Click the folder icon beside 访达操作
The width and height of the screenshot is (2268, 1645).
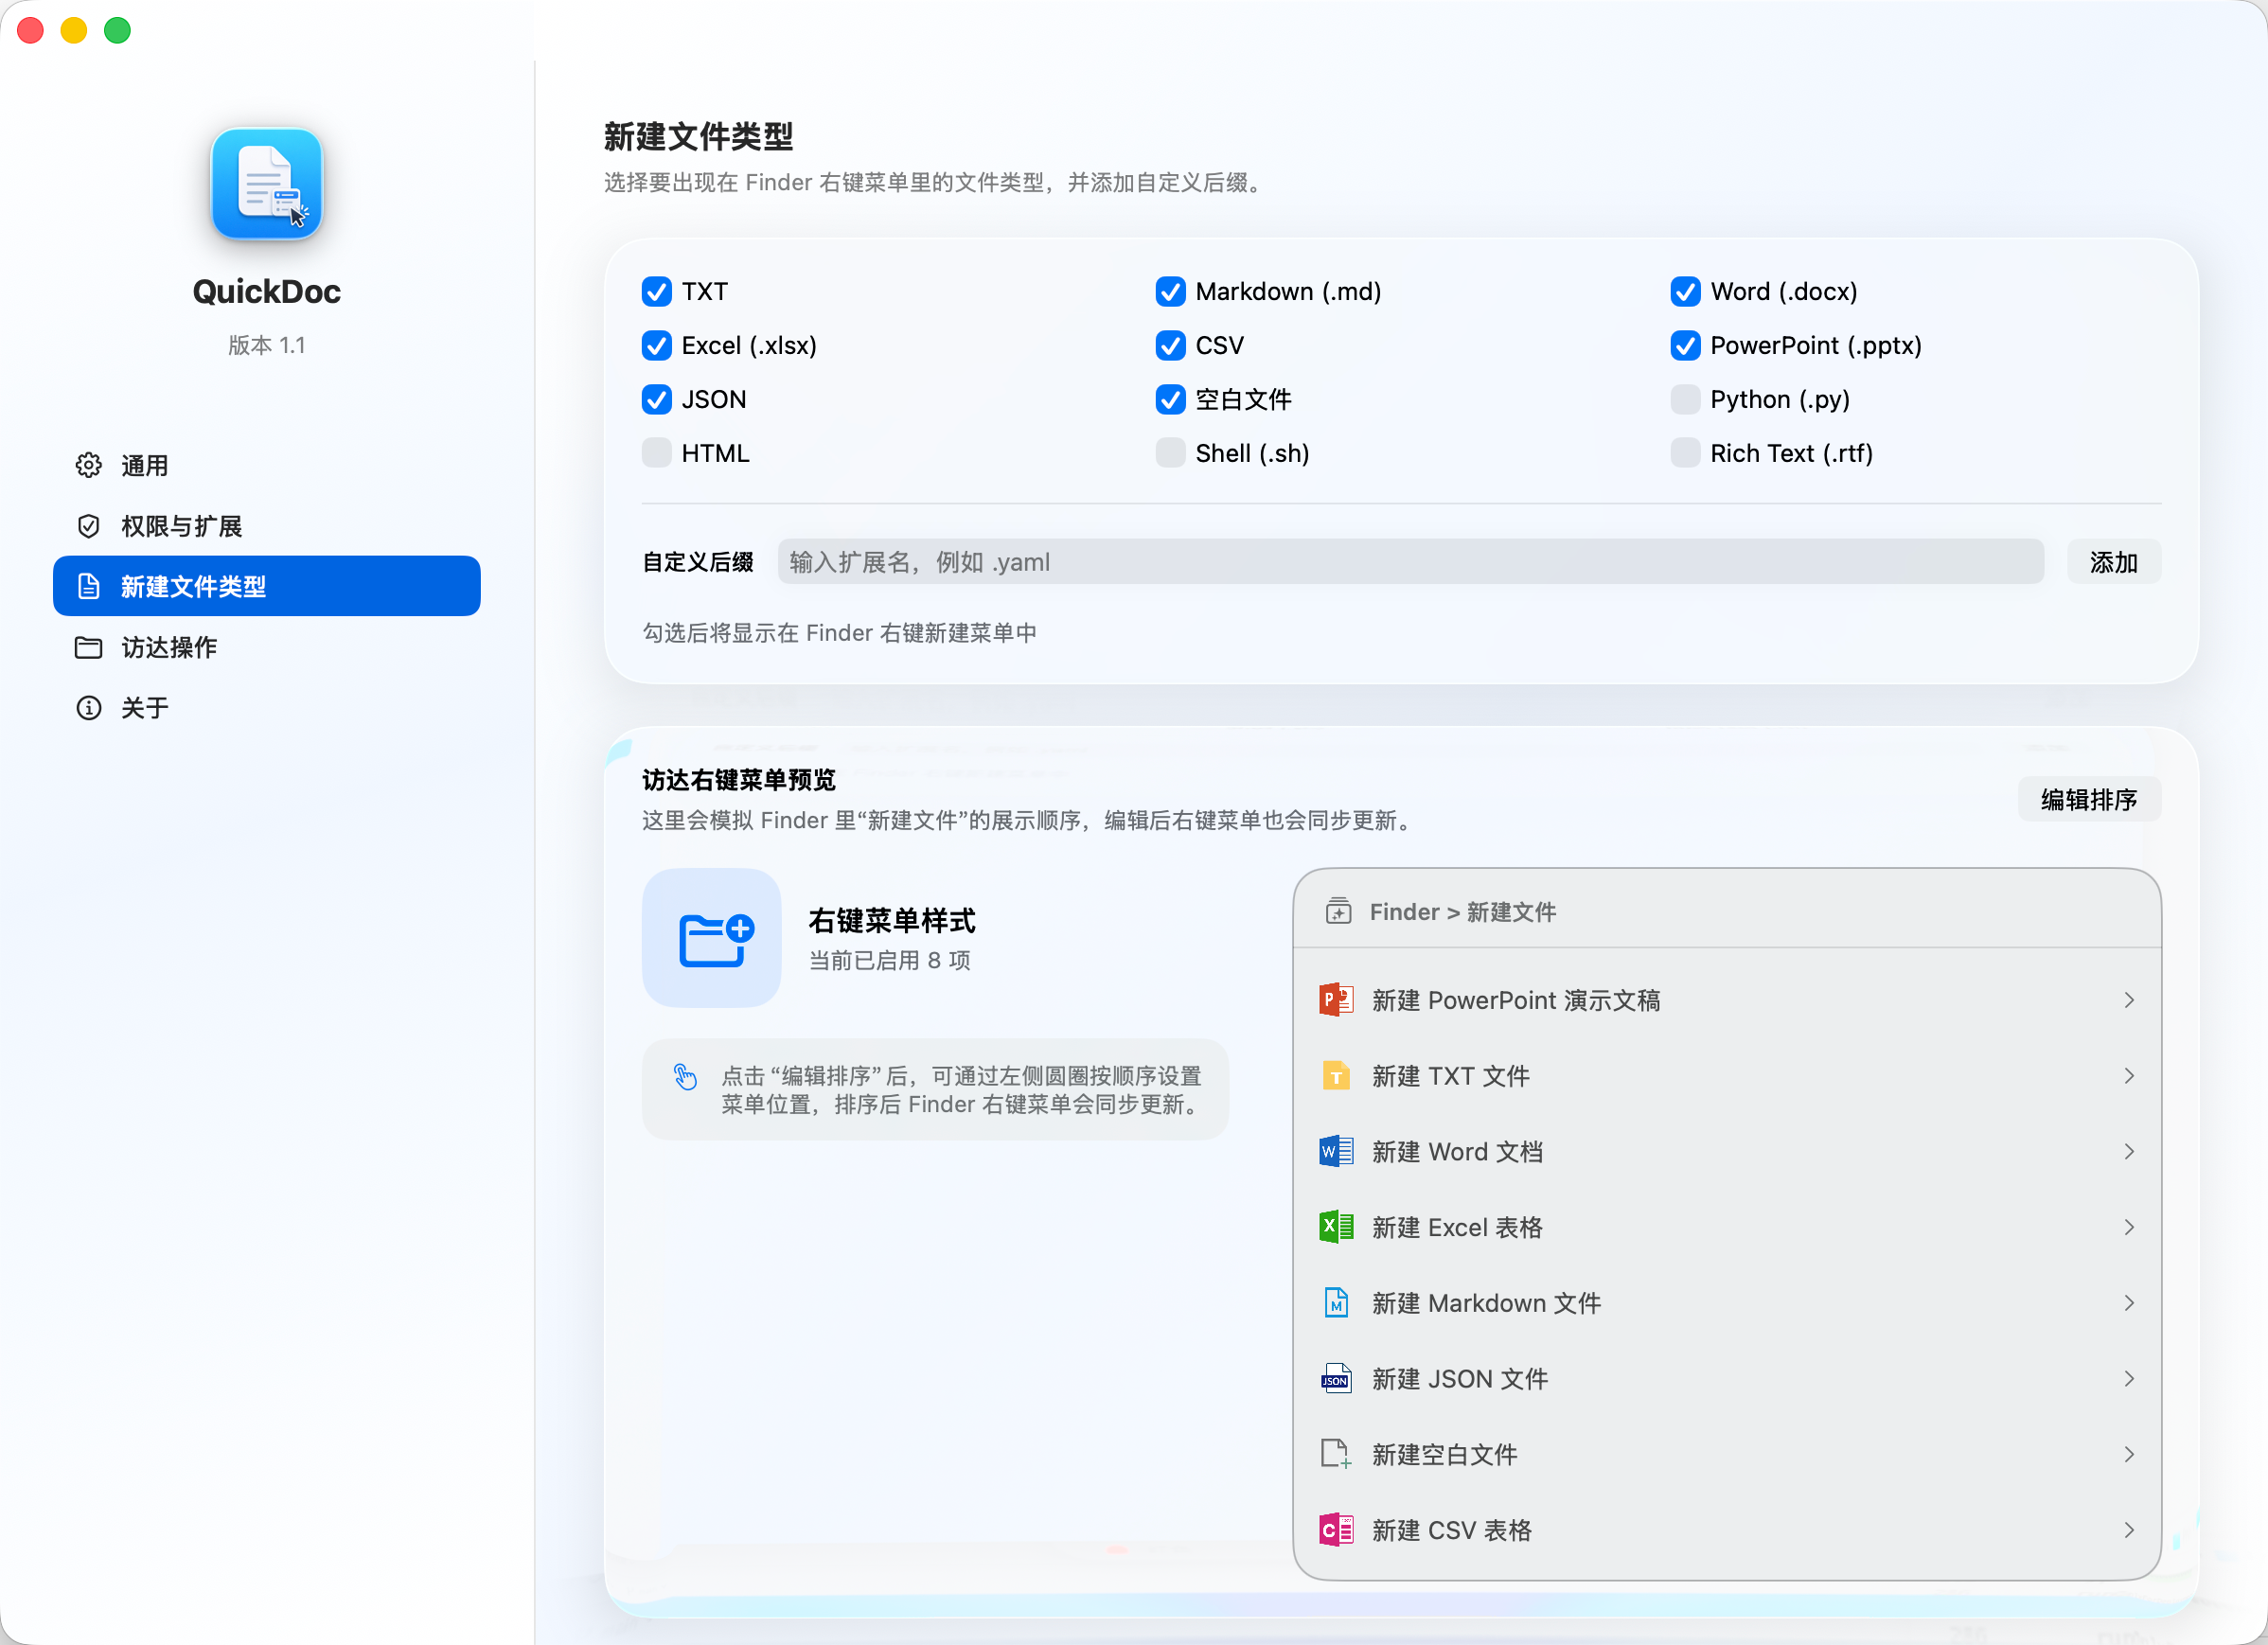point(89,648)
